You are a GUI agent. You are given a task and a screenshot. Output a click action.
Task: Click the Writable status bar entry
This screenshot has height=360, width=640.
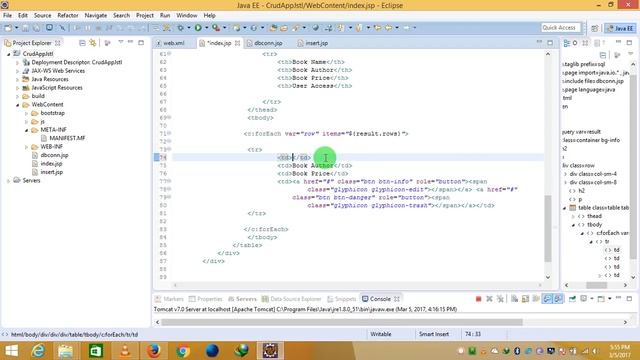point(380,334)
